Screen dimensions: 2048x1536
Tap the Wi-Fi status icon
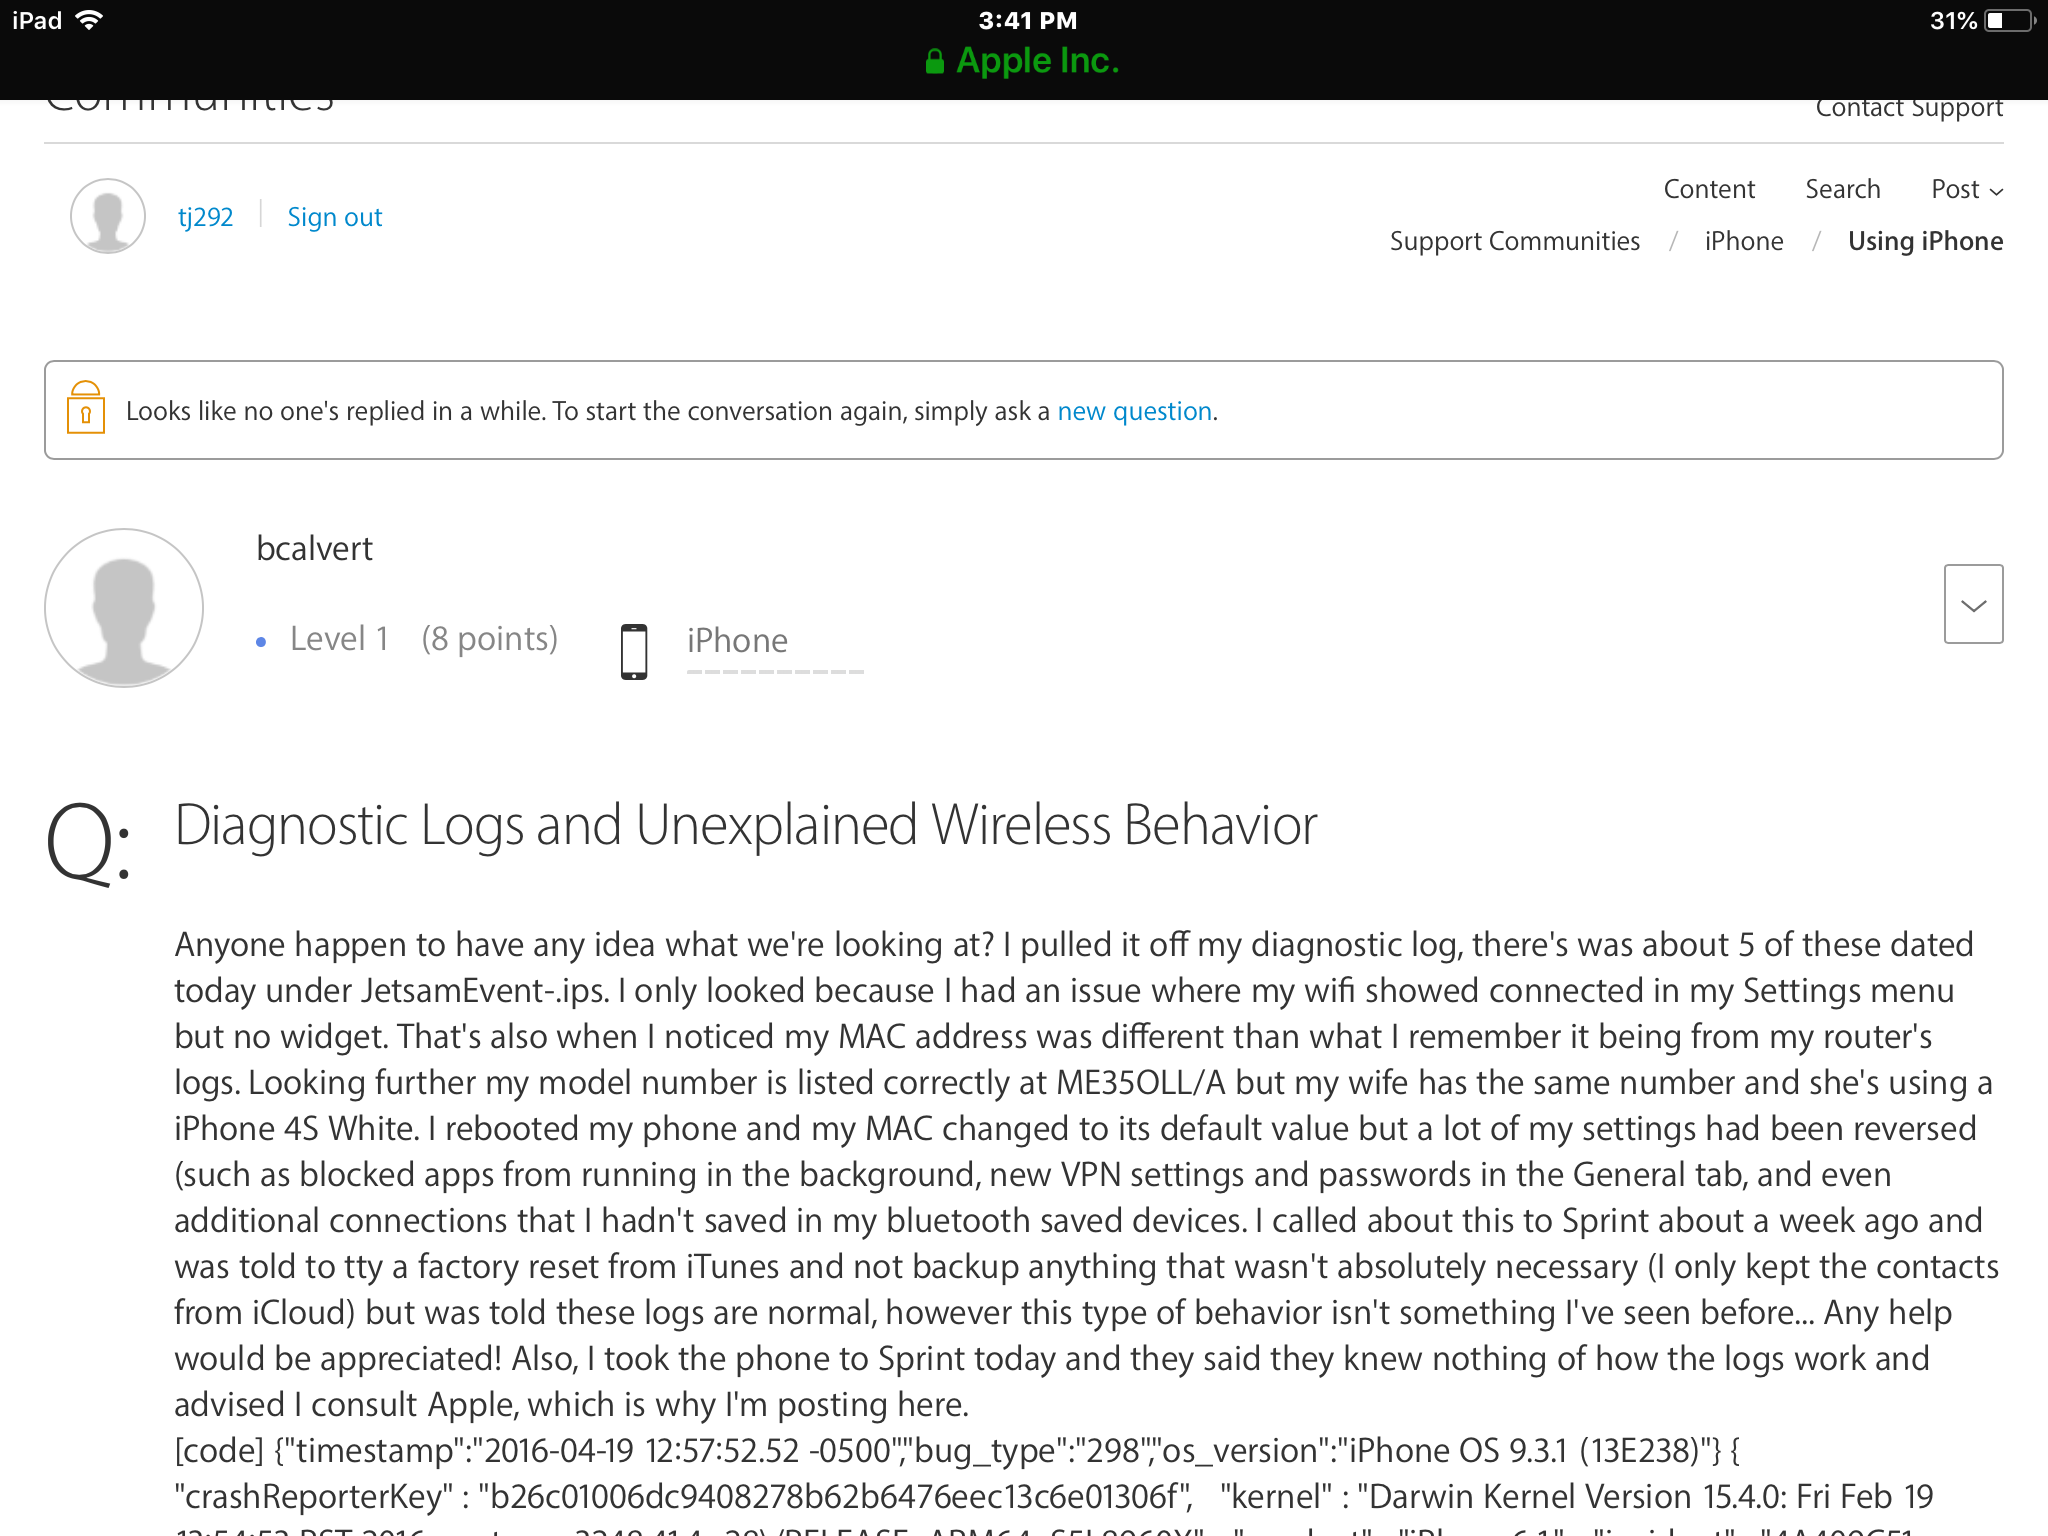[90, 20]
